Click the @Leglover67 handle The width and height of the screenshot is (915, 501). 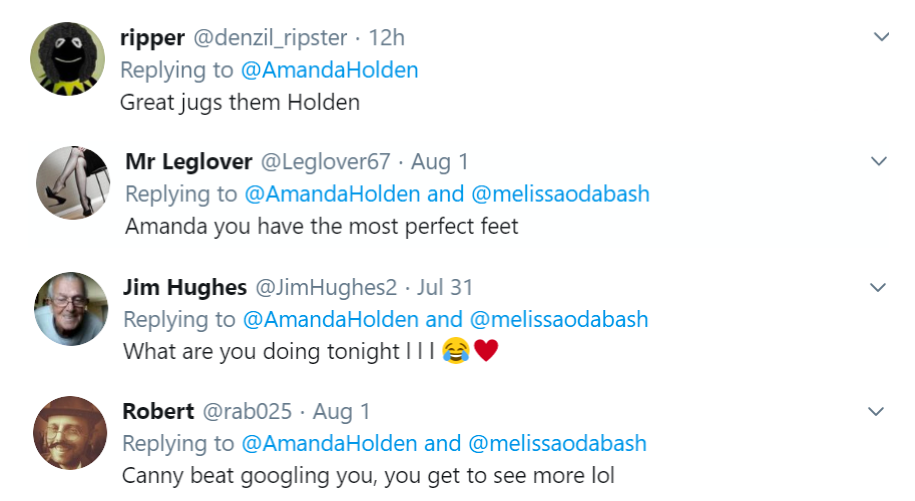(x=324, y=162)
